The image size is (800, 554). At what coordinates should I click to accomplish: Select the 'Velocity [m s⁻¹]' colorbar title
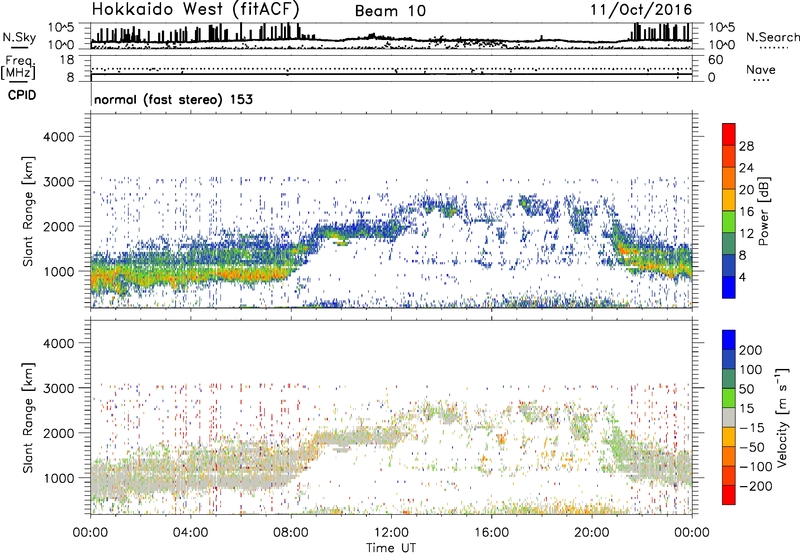click(782, 417)
